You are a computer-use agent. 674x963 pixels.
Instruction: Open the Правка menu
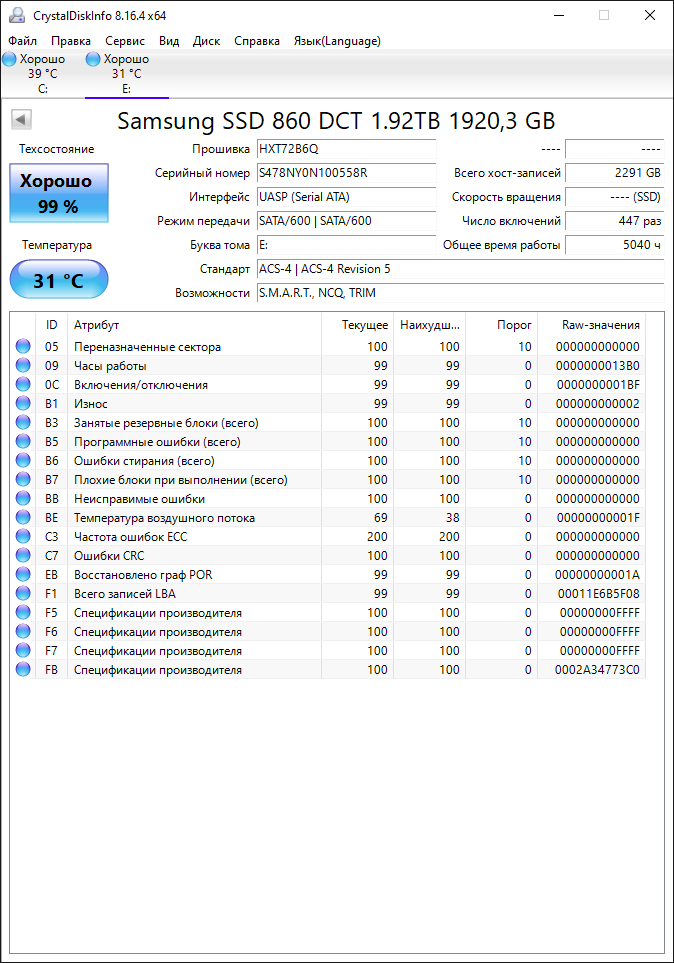71,41
